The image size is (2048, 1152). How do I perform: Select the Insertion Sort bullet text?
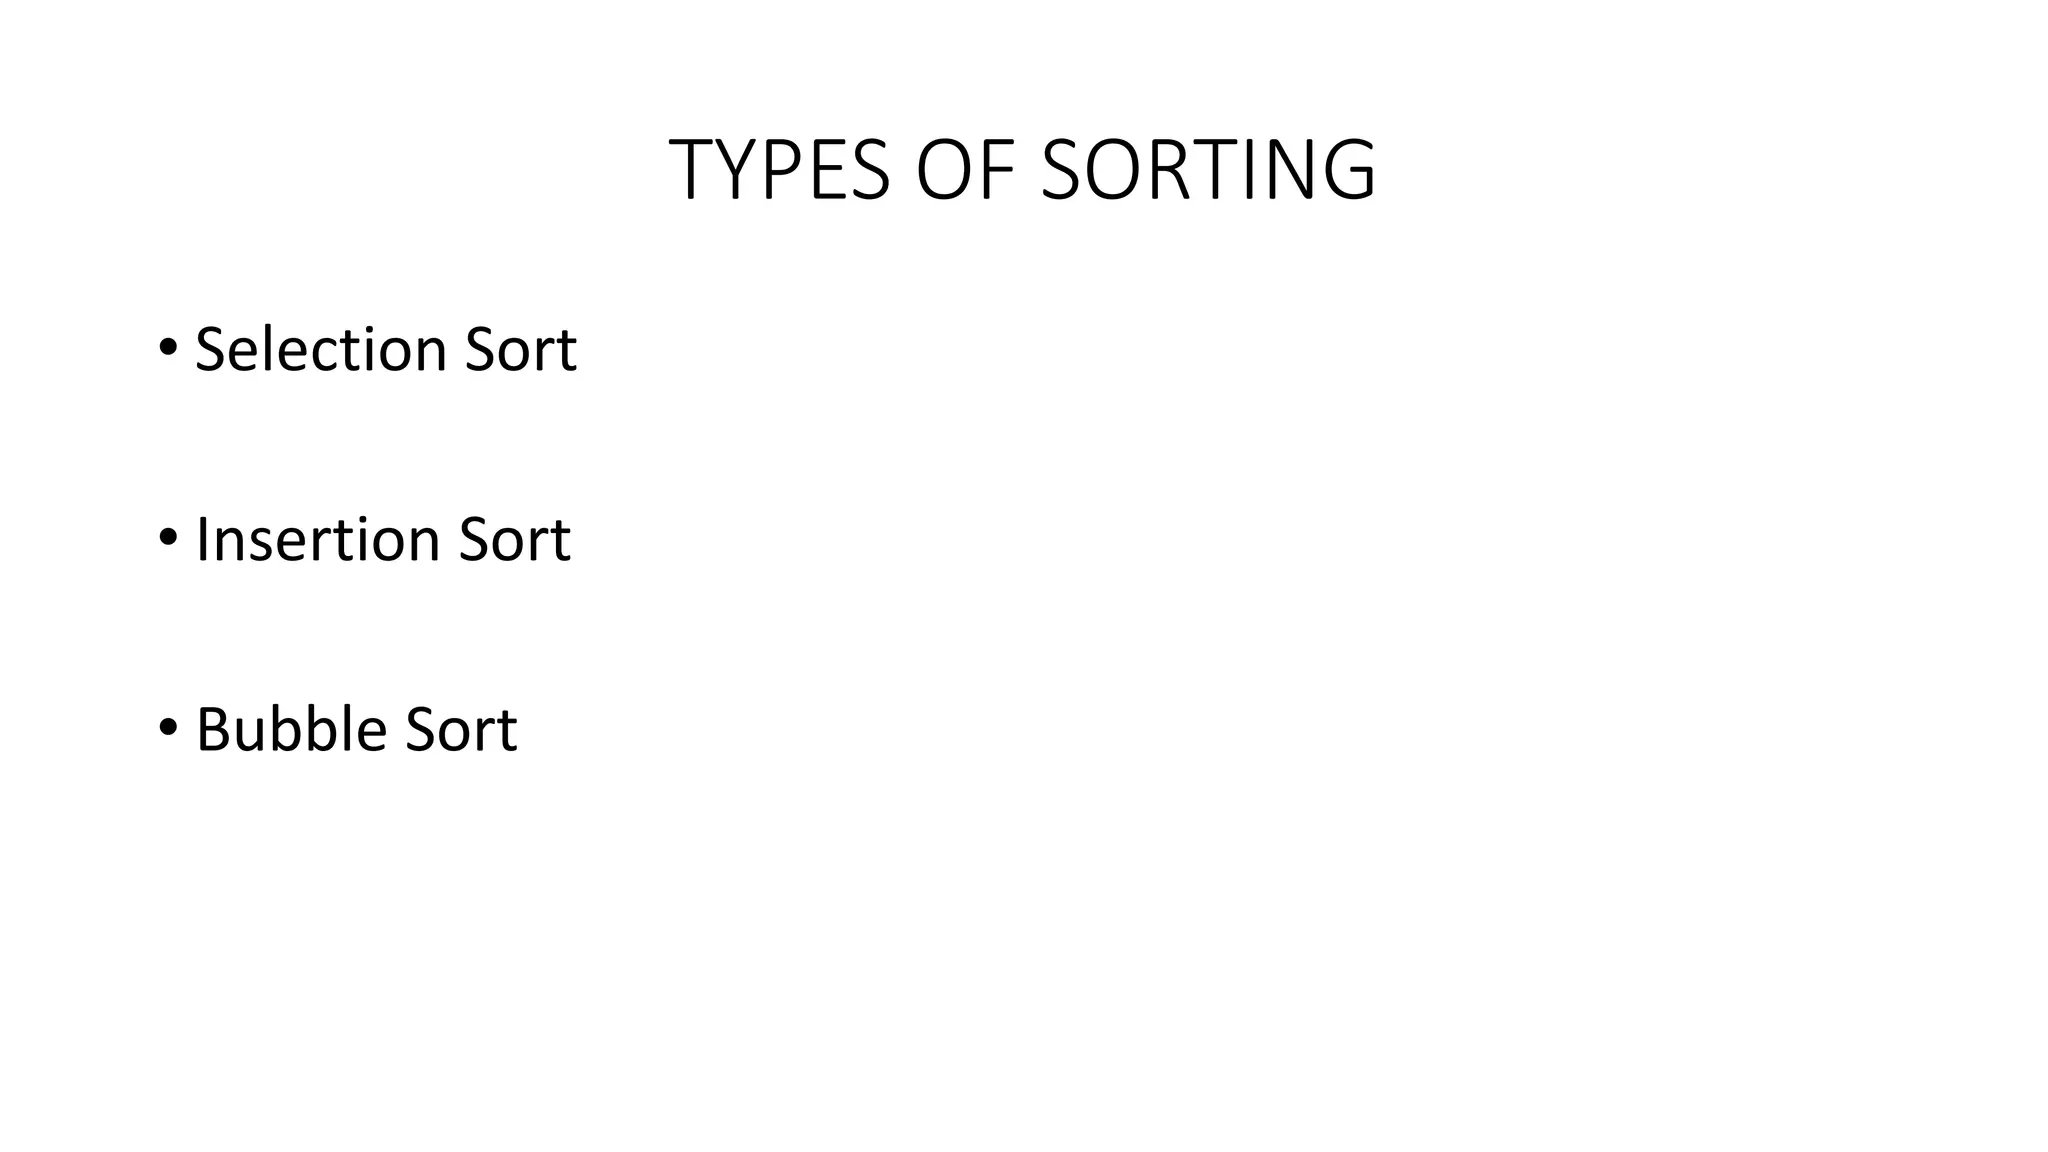(383, 539)
